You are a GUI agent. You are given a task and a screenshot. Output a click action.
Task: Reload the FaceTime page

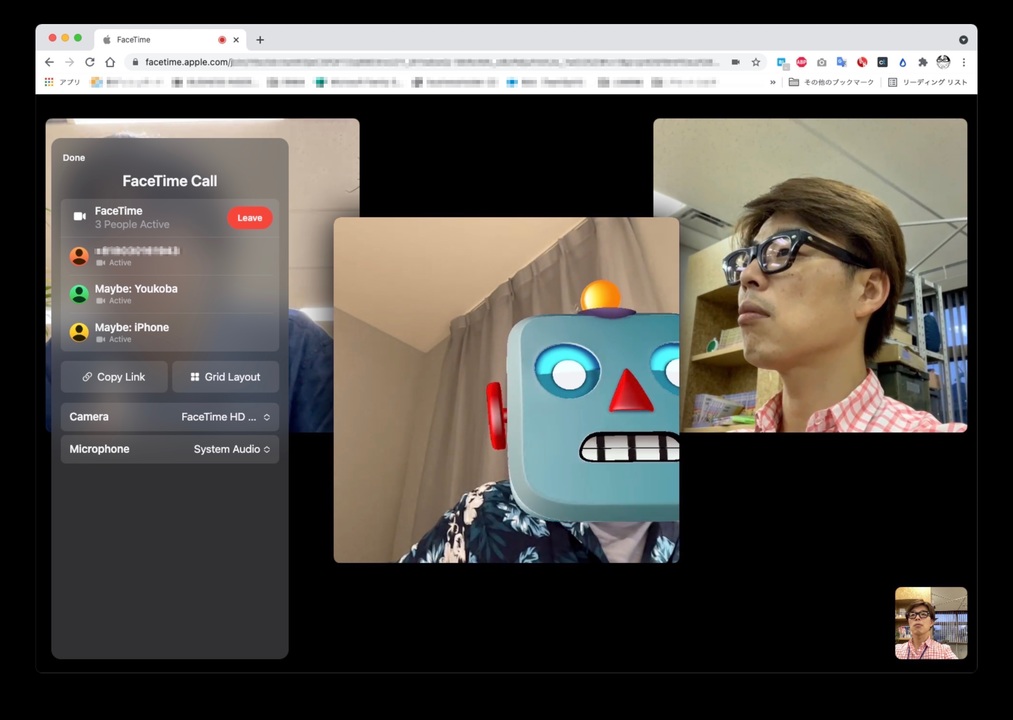90,62
